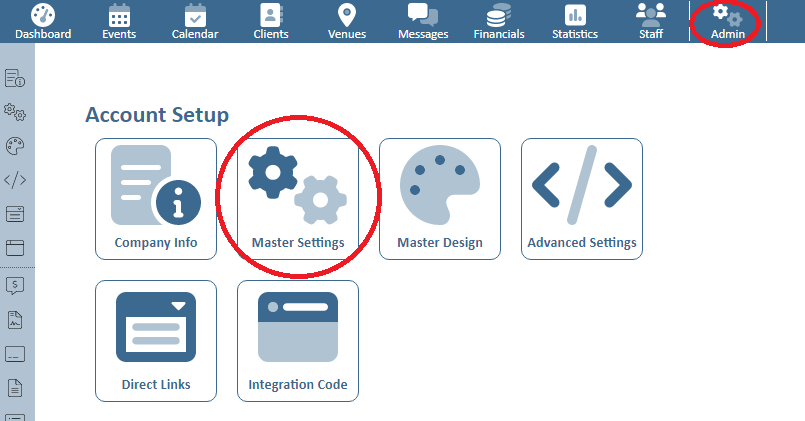This screenshot has height=421, width=805.
Task: Go to the Staff section
Action: (x=650, y=21)
